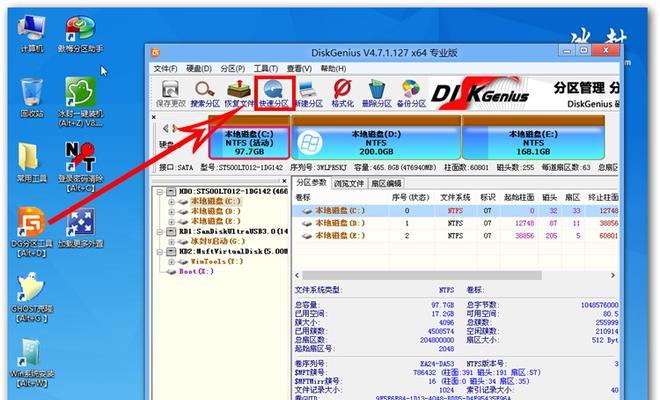Click the 文件系统 column header
This screenshot has height=400, width=660.
point(455,197)
